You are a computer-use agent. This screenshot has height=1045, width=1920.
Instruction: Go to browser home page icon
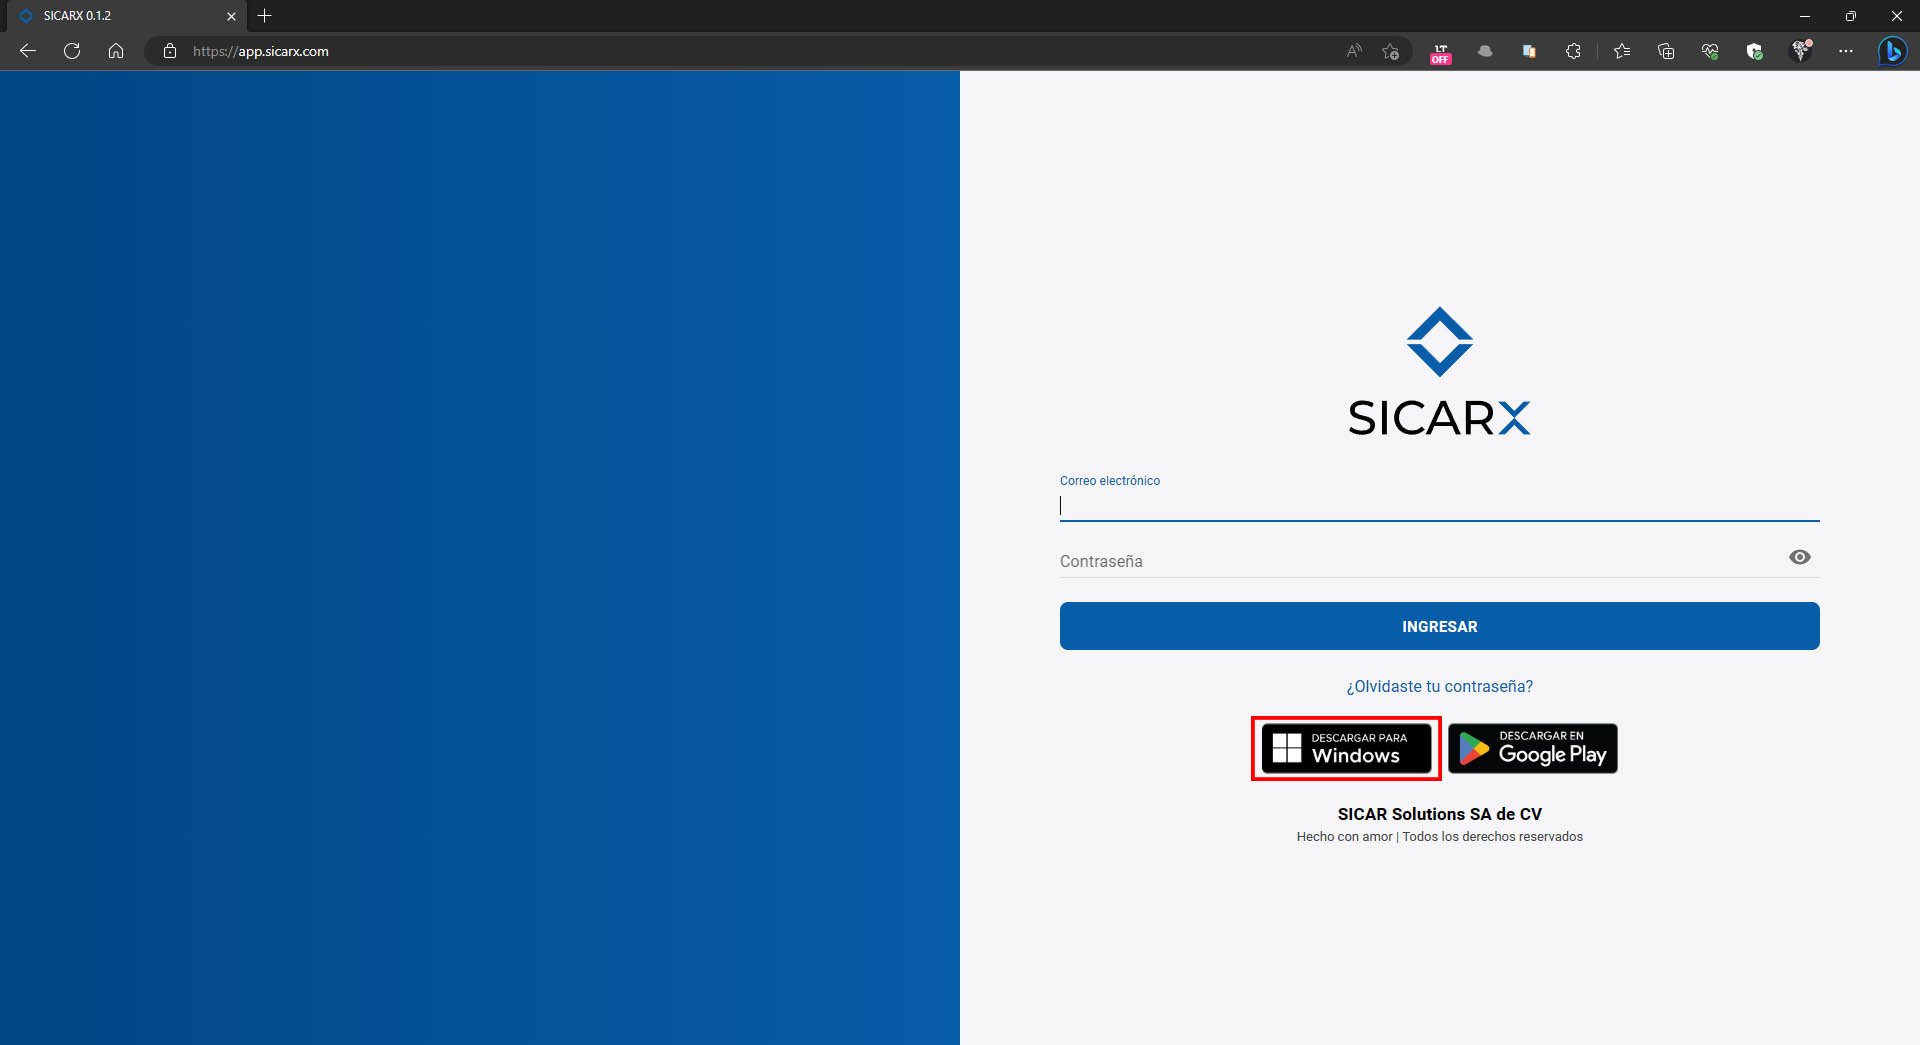pos(116,51)
